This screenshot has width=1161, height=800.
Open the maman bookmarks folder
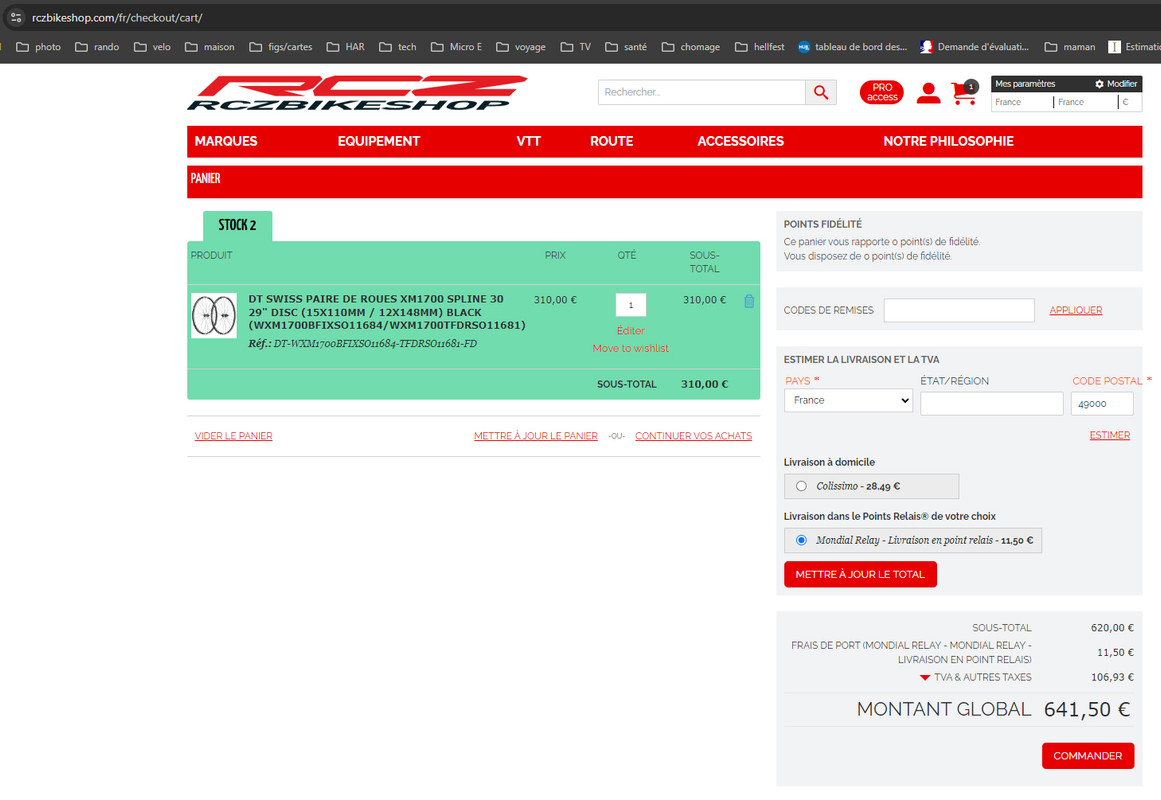(1069, 47)
